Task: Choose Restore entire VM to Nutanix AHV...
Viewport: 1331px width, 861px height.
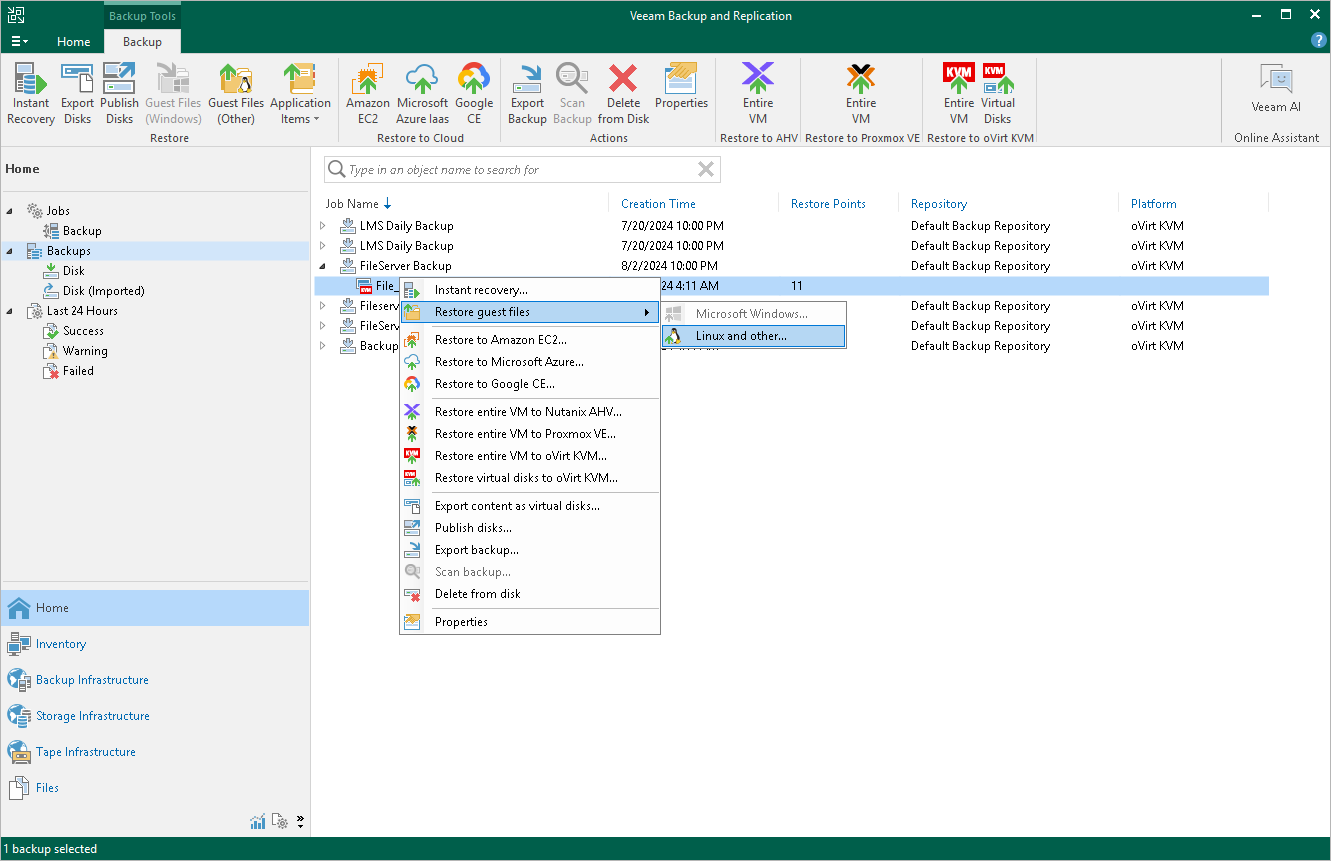Action: pos(530,412)
